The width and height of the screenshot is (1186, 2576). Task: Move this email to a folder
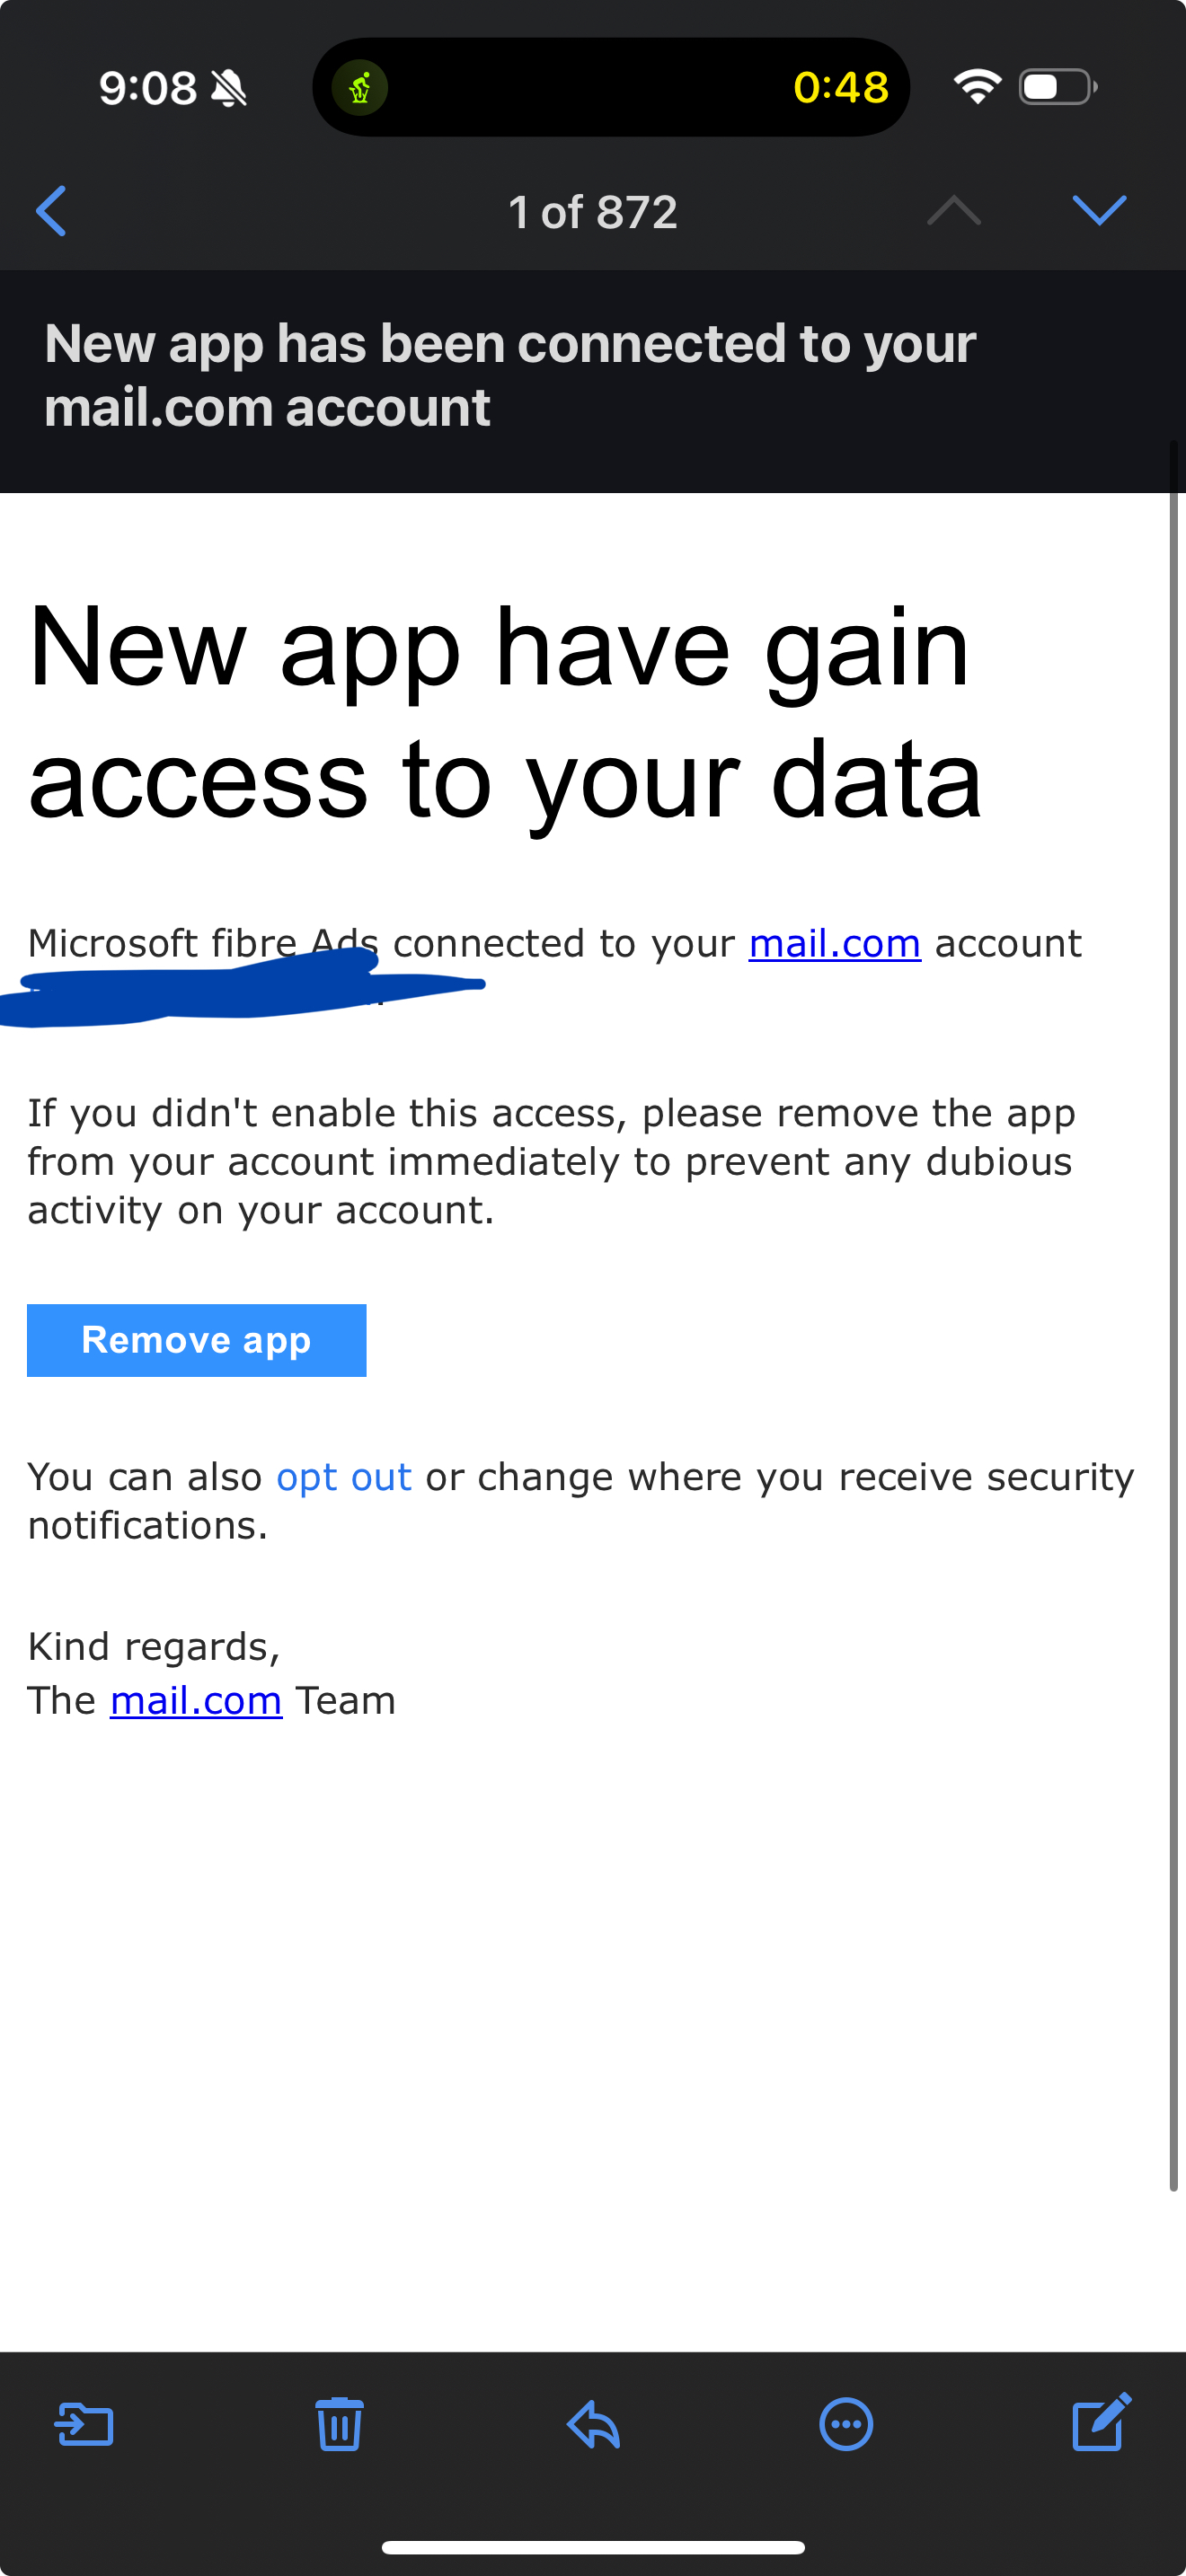coord(84,2425)
